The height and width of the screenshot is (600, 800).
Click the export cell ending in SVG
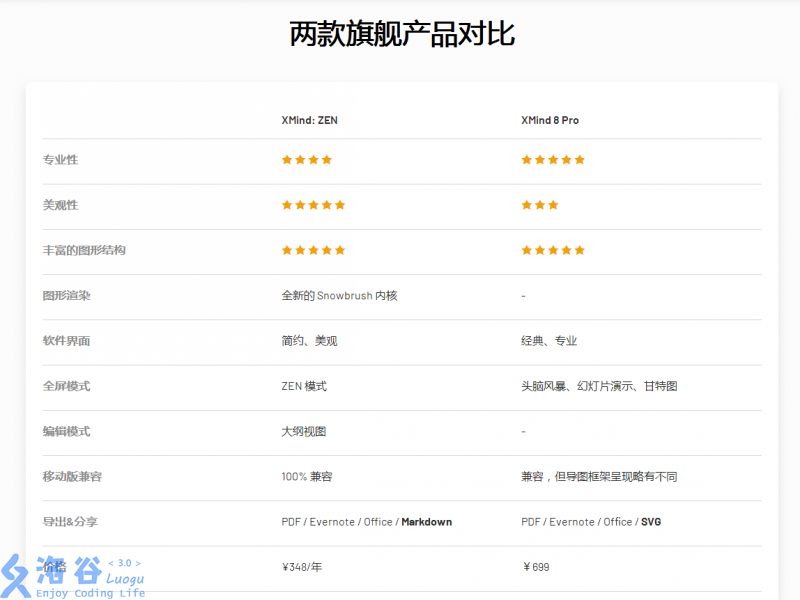coord(591,522)
